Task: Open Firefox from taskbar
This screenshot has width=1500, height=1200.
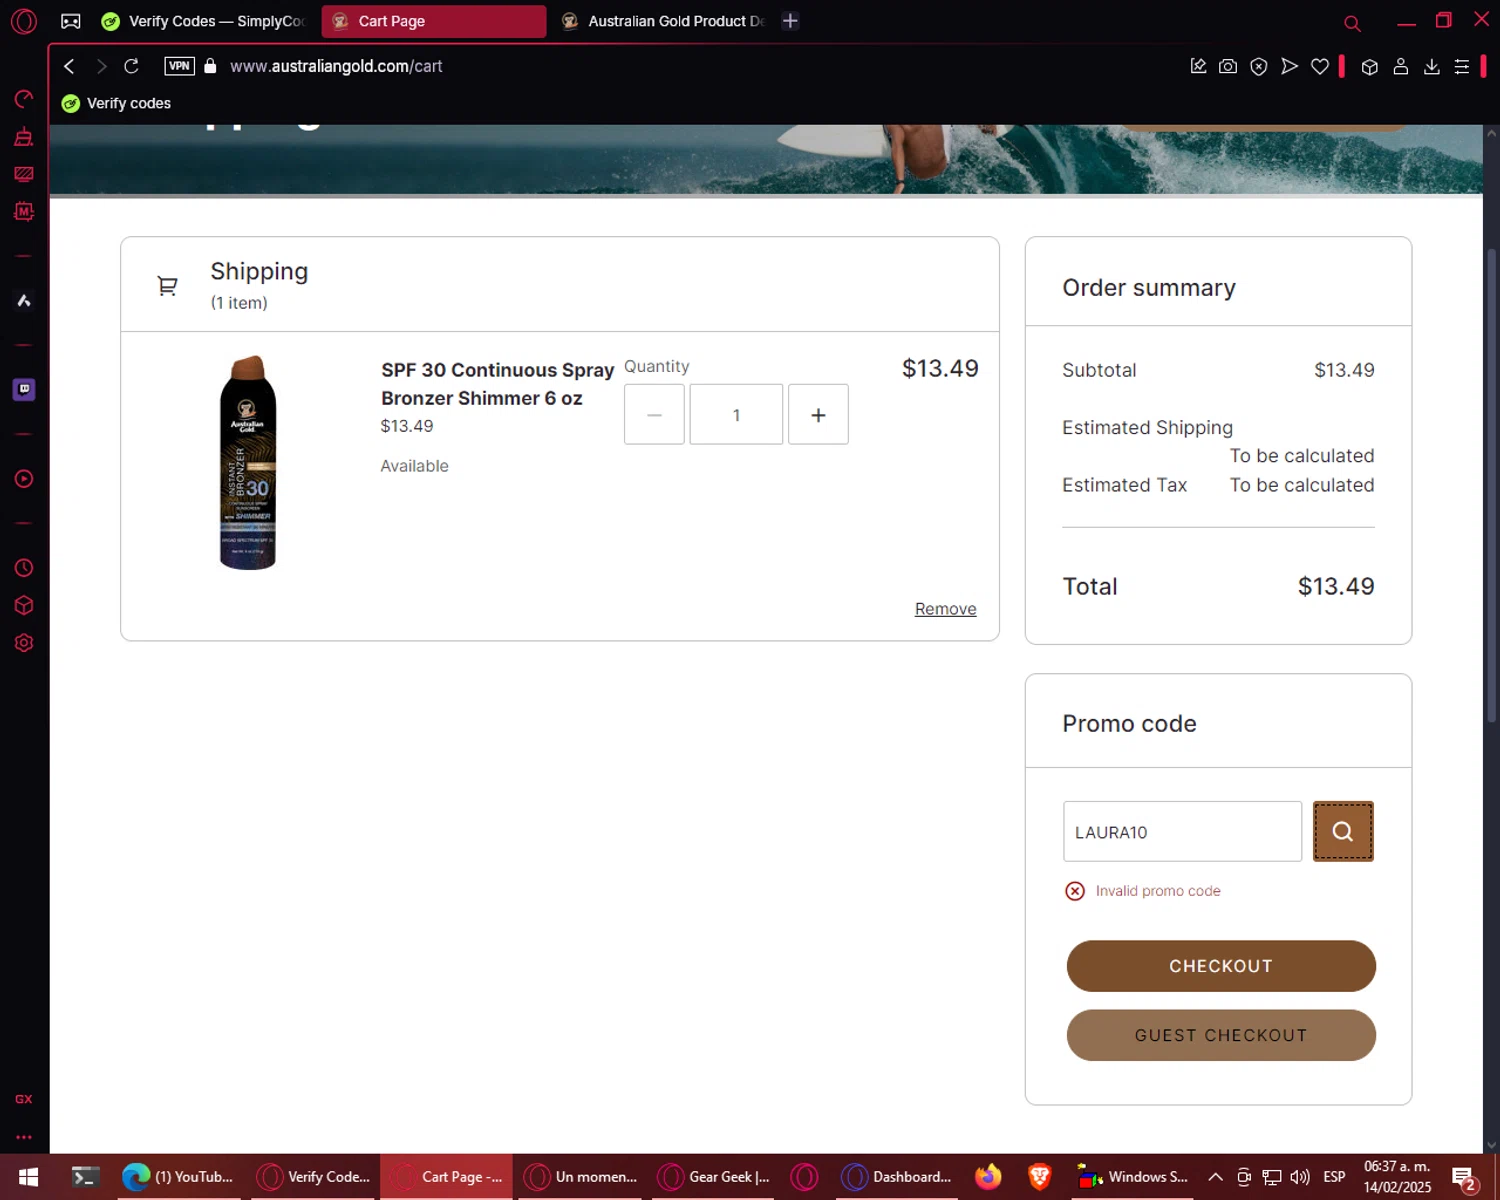Action: pos(988,1177)
